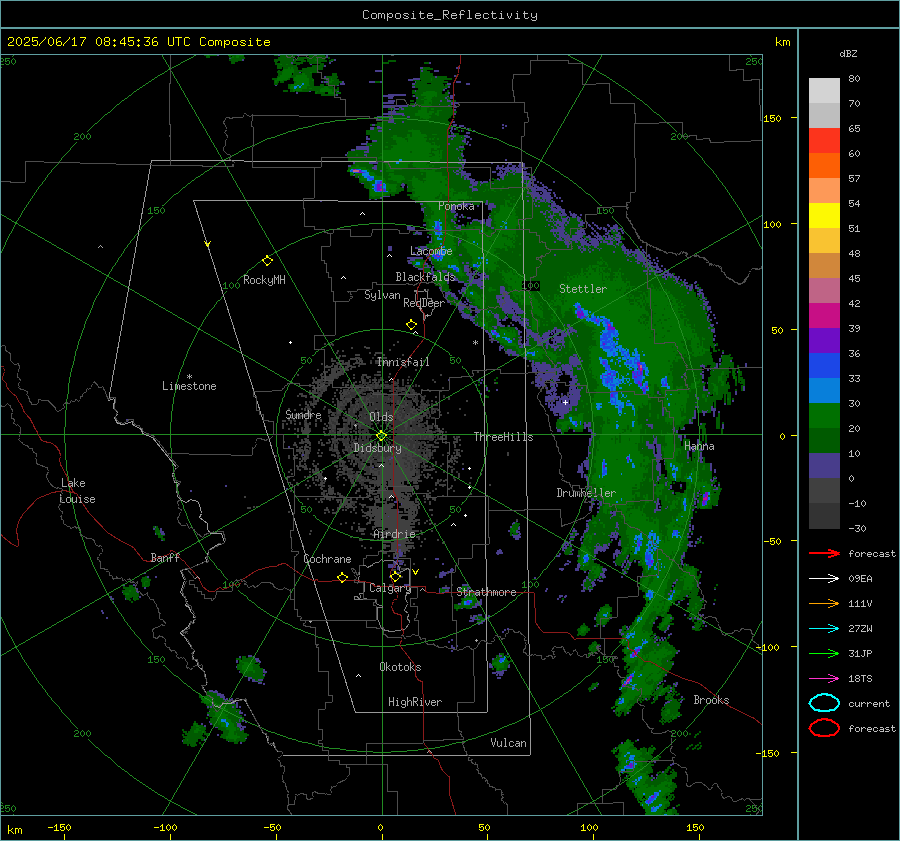Pick the green swatch between 30 and 20 dBZ
The image size is (900, 841).
pos(824,415)
